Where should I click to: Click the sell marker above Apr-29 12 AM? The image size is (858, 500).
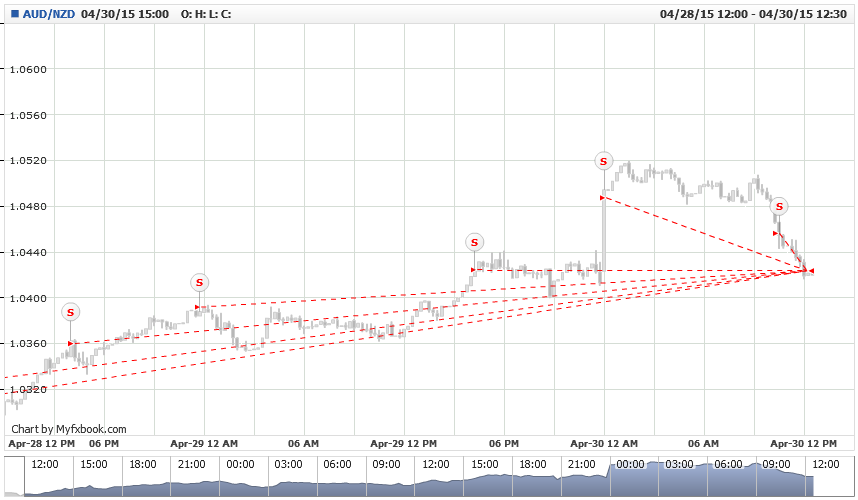(199, 283)
